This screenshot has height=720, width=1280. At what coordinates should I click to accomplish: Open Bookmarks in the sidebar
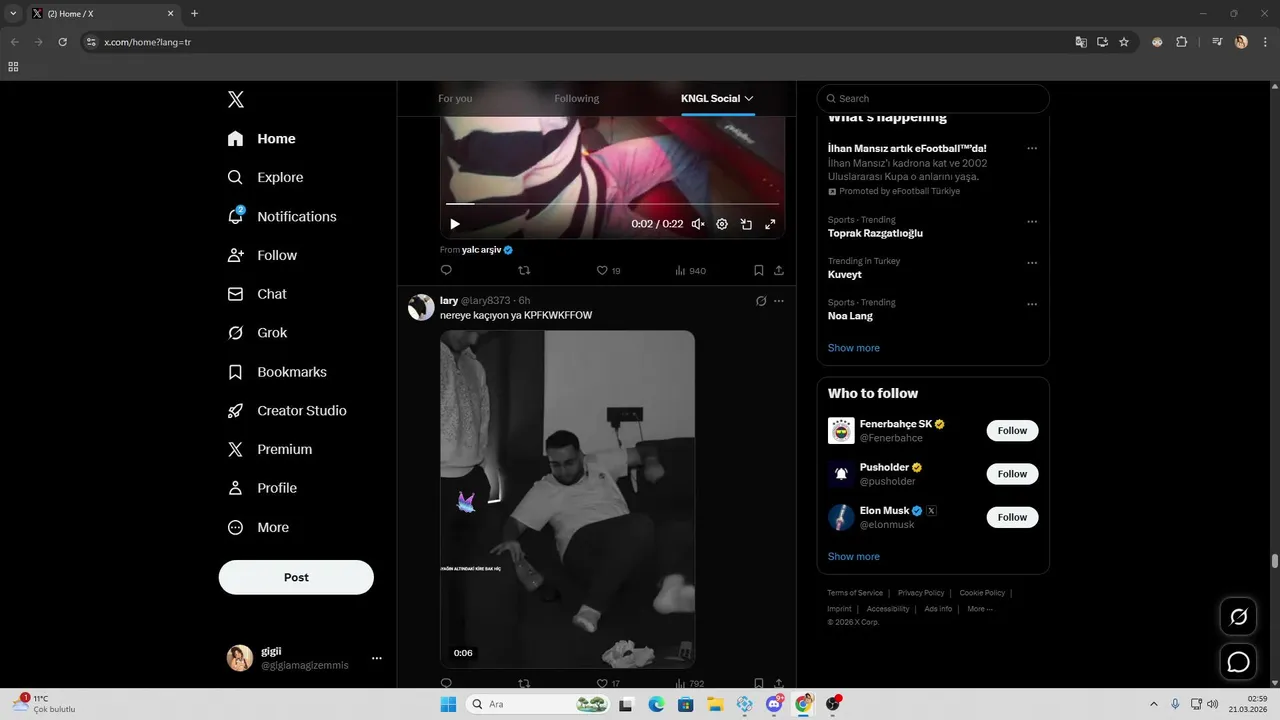pos(277,372)
